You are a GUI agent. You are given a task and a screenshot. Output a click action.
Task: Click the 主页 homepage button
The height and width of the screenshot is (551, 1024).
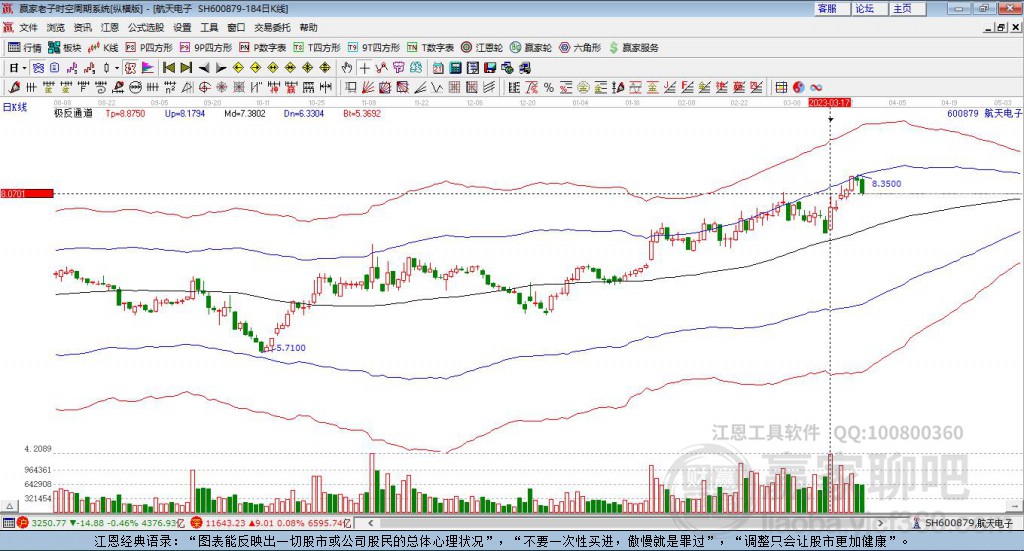907,8
